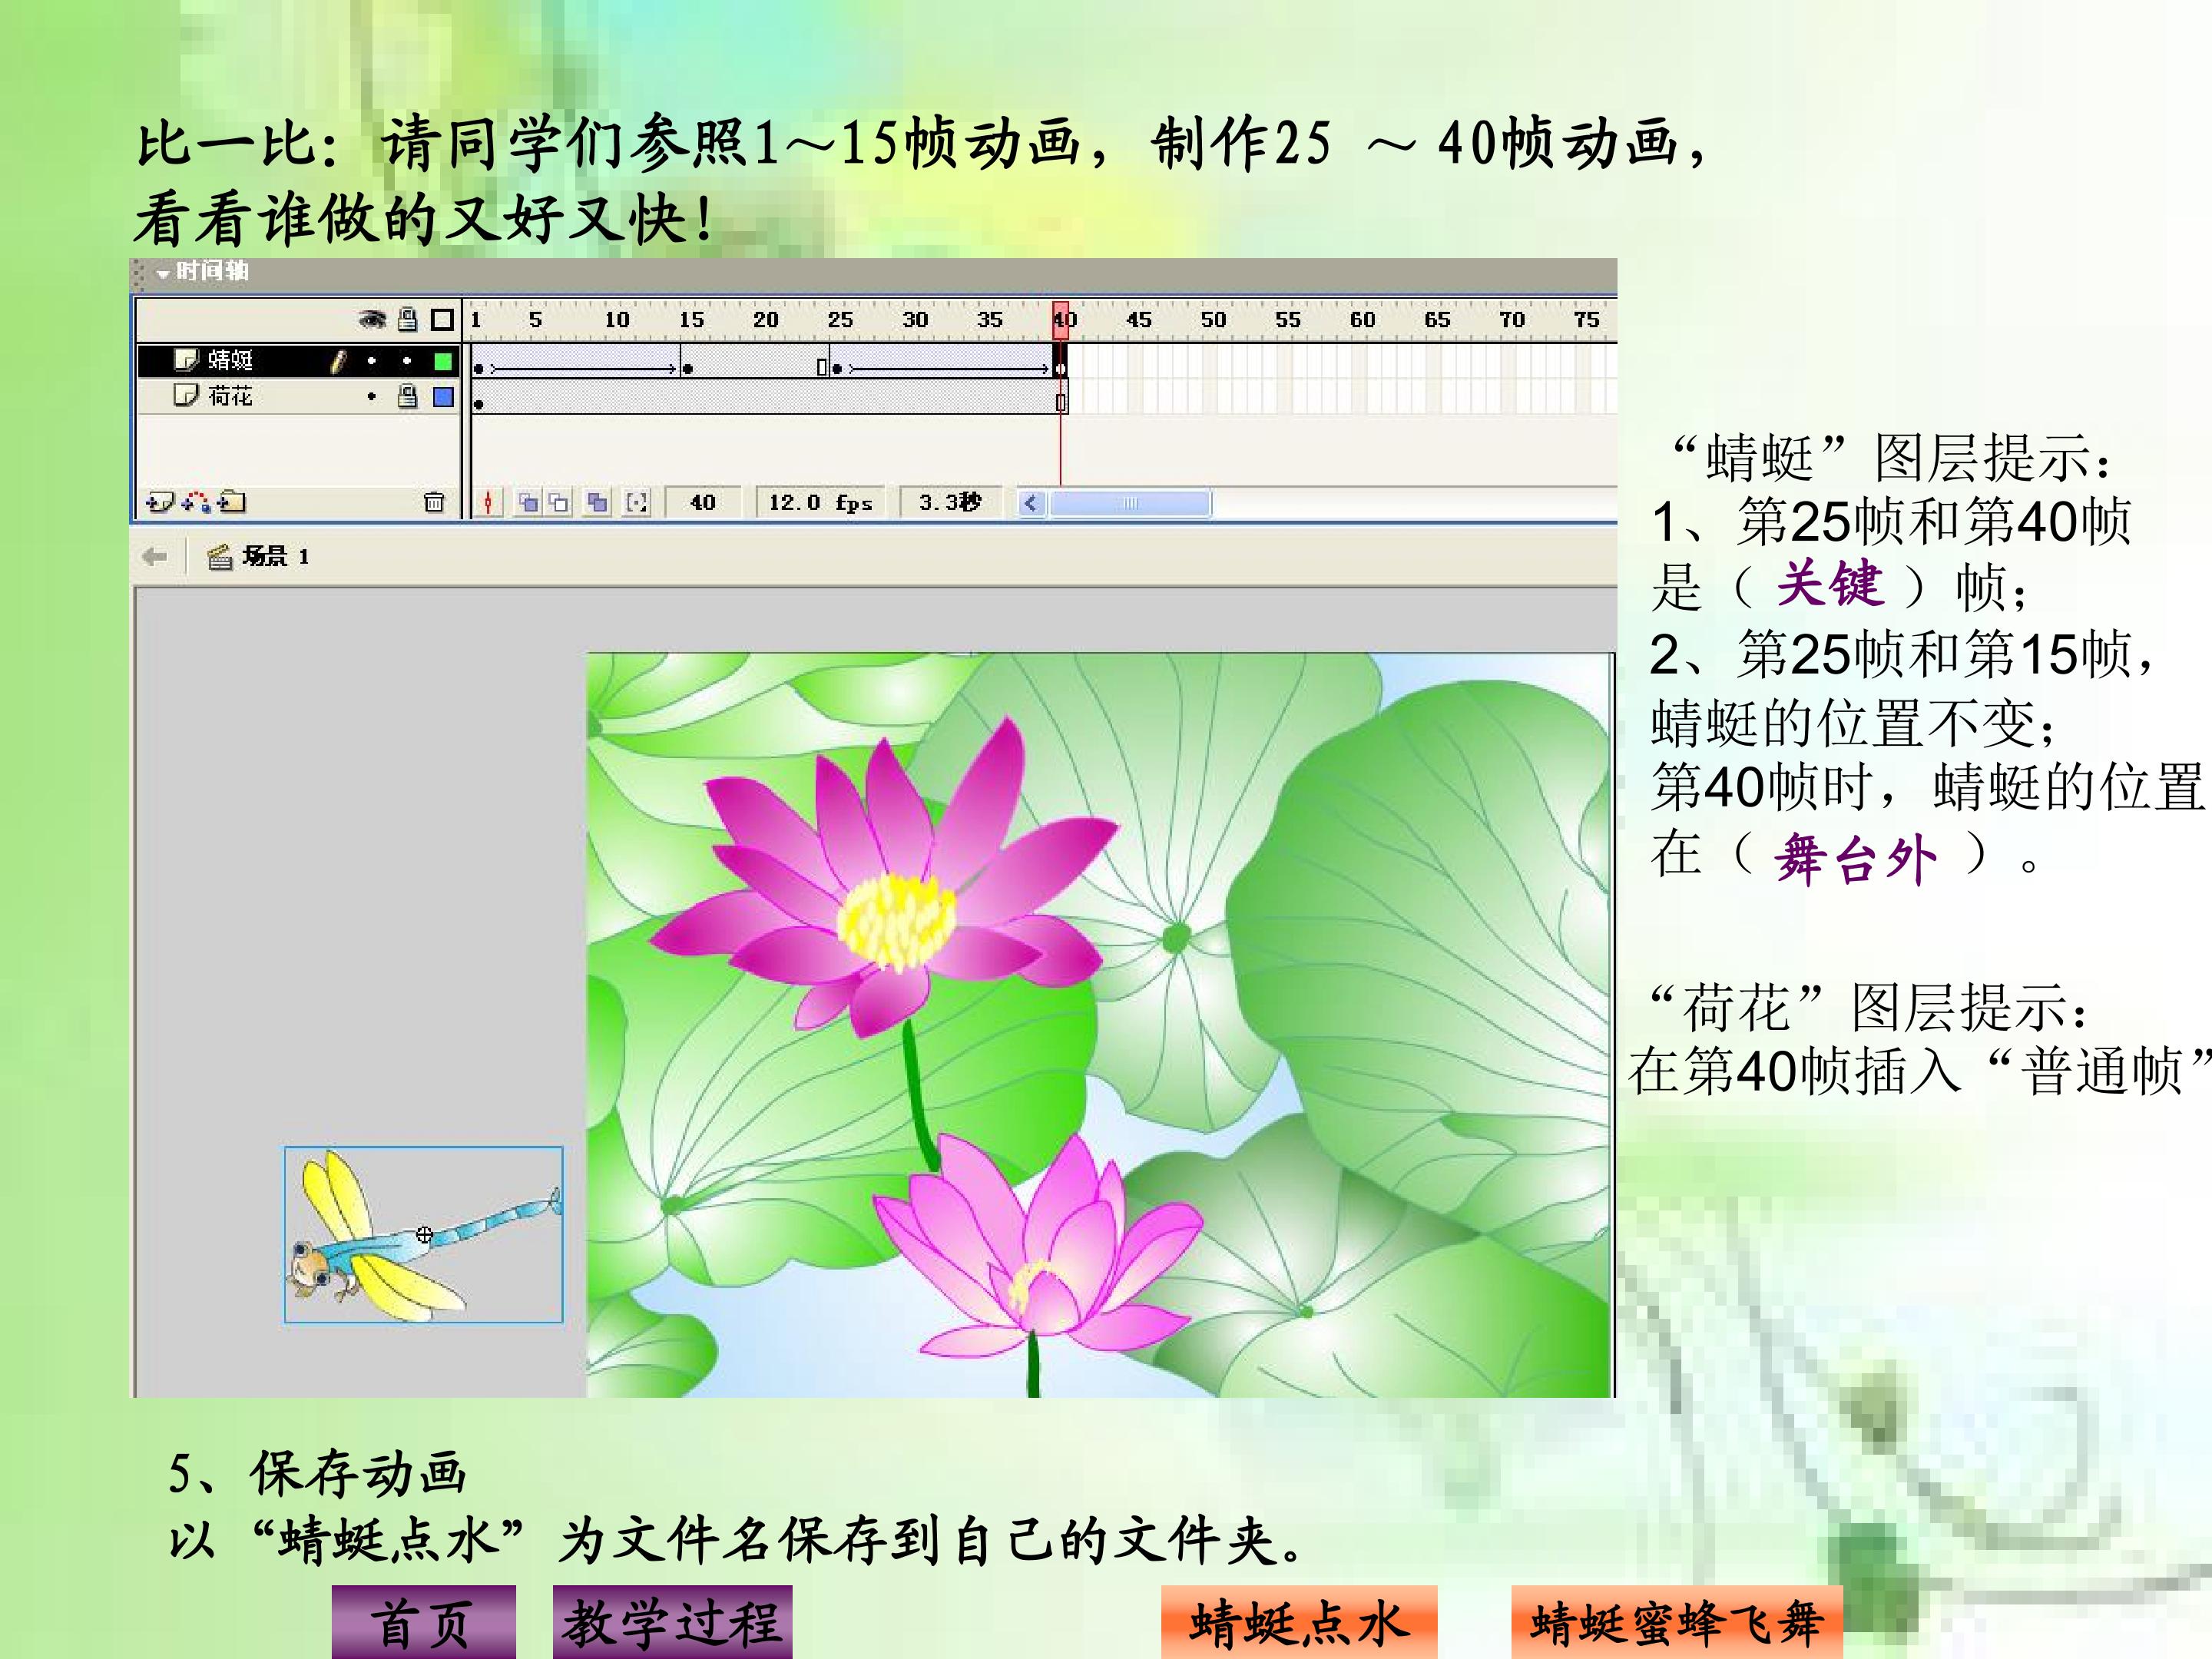
Task: Click the Insert Layer Folder icon
Action: click(232, 502)
